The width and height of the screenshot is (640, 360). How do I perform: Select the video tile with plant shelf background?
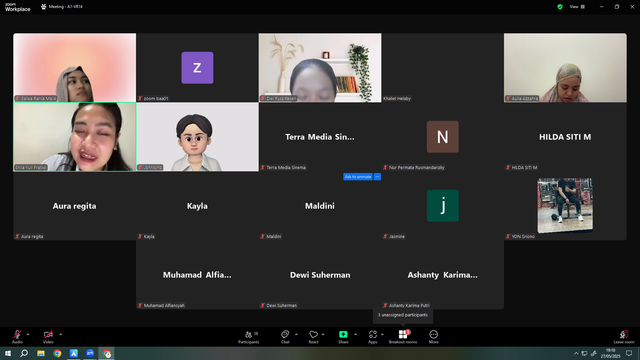[x=320, y=67]
